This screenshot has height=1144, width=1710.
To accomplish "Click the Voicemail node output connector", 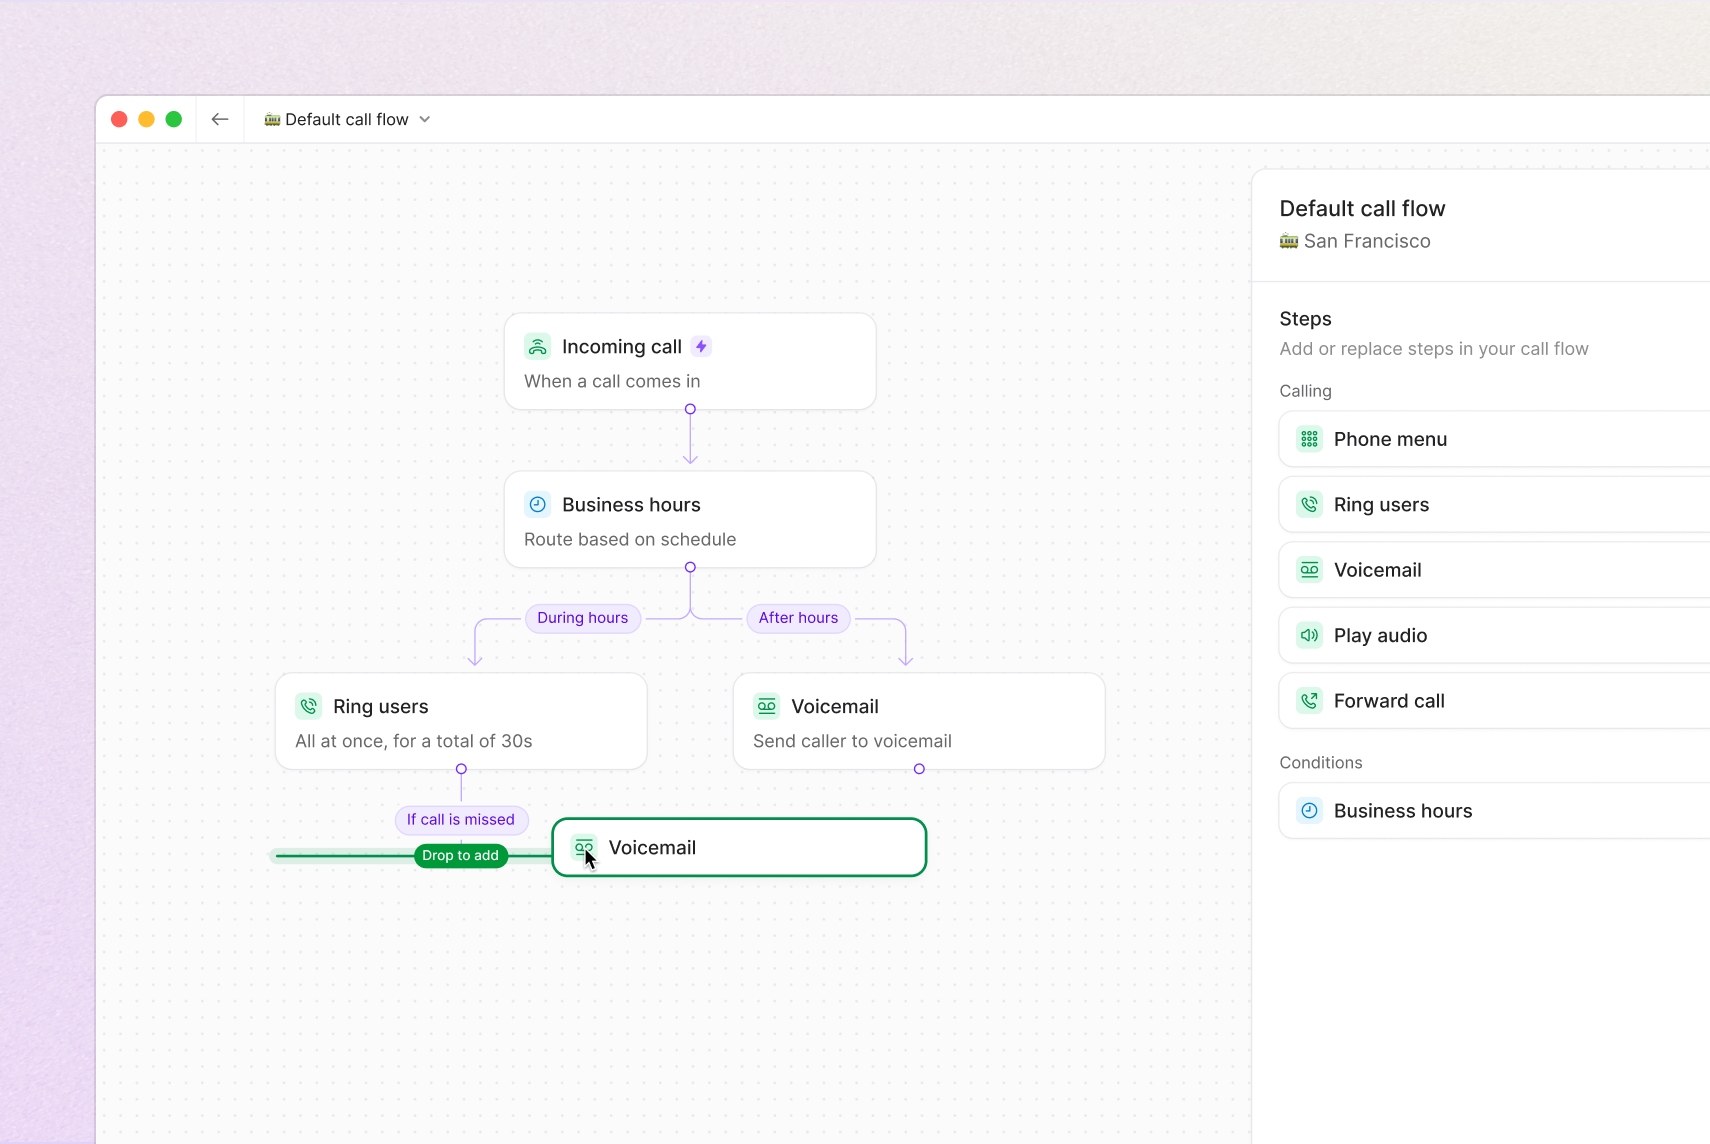I will (x=919, y=769).
